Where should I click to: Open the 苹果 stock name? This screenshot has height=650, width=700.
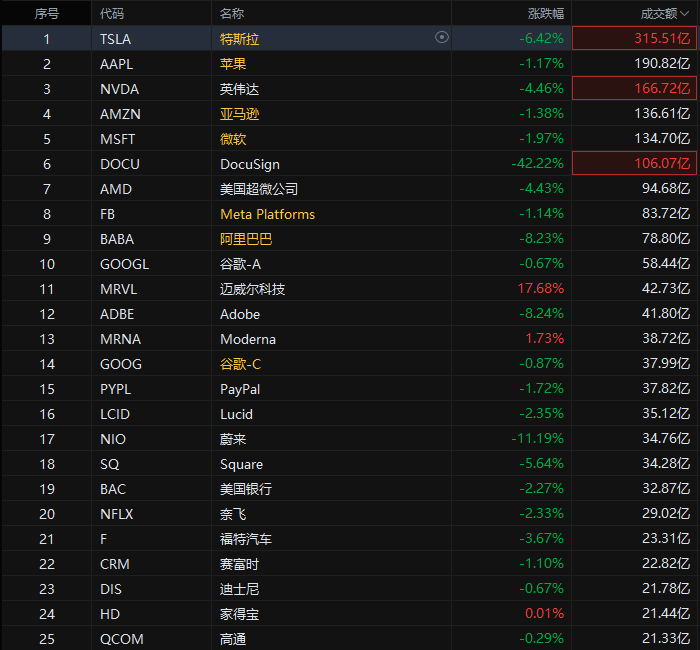pyautogui.click(x=233, y=64)
